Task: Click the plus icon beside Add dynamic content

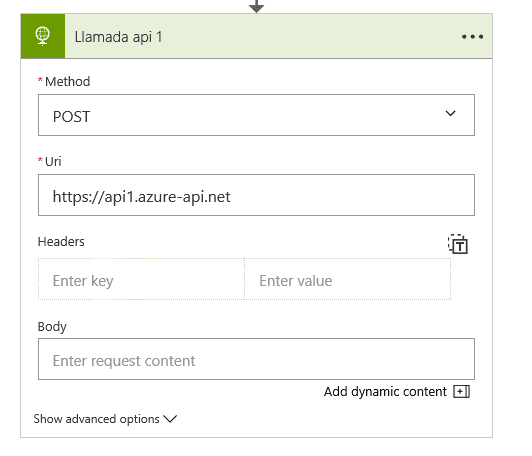Action: click(461, 392)
